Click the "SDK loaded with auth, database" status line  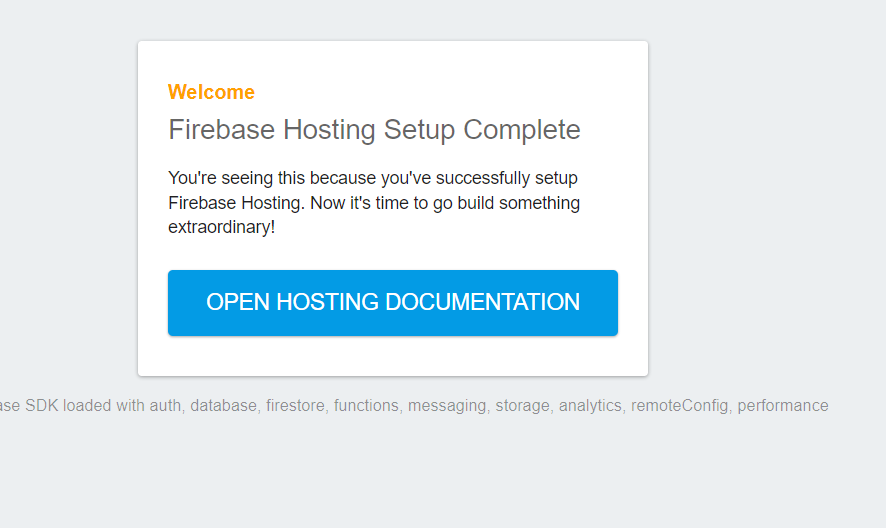point(414,405)
